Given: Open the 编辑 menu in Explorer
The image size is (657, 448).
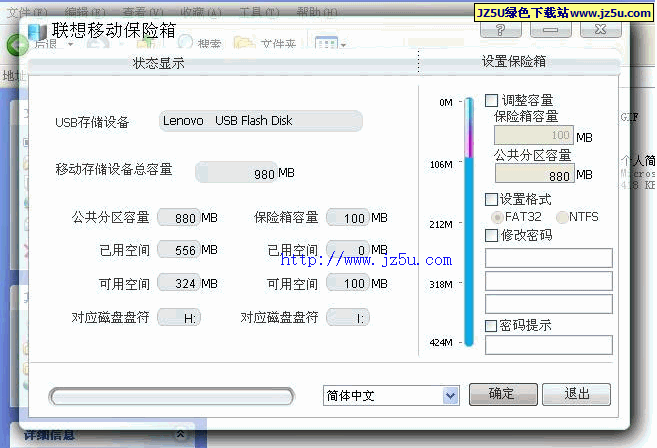Looking at the screenshot, I should [85, 12].
